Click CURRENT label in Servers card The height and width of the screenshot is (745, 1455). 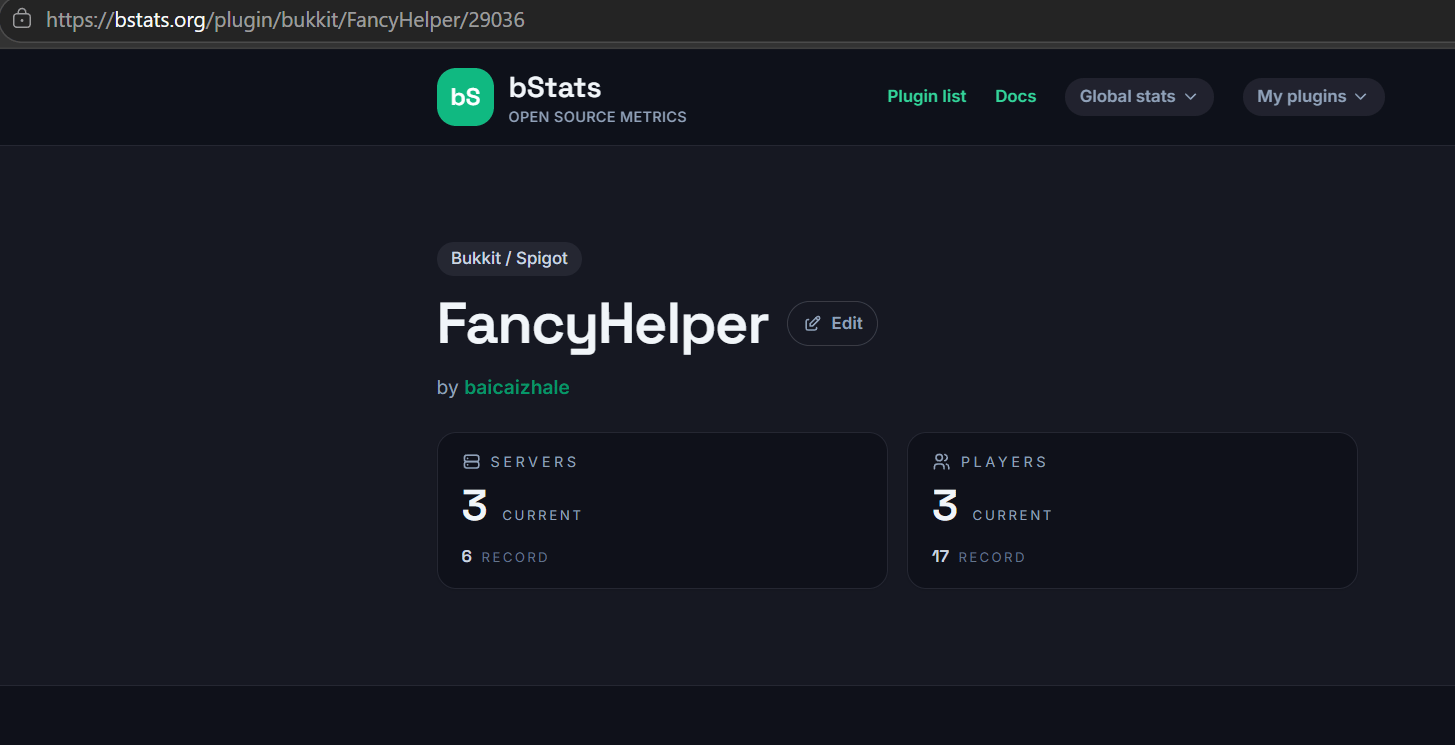click(542, 515)
